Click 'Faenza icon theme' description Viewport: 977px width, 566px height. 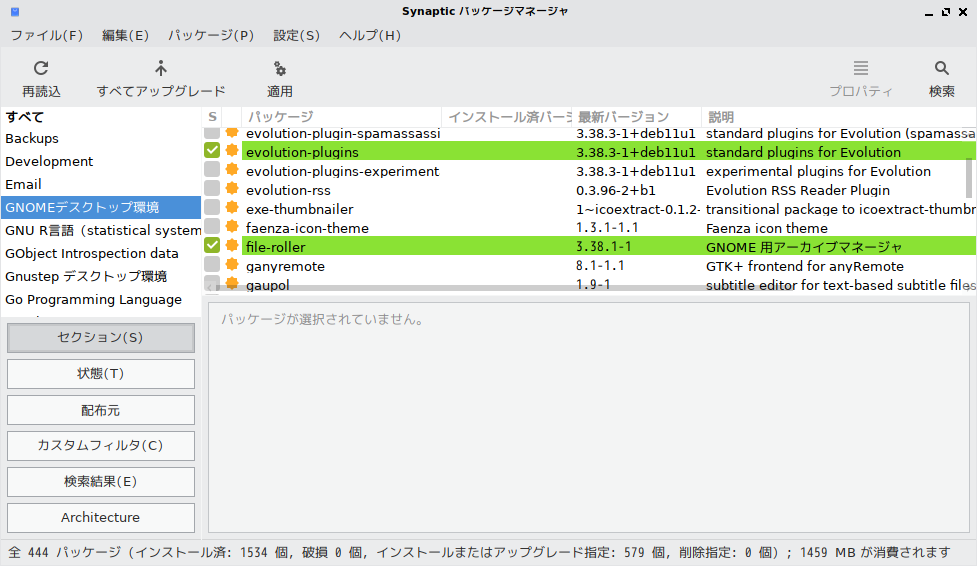coord(767,228)
